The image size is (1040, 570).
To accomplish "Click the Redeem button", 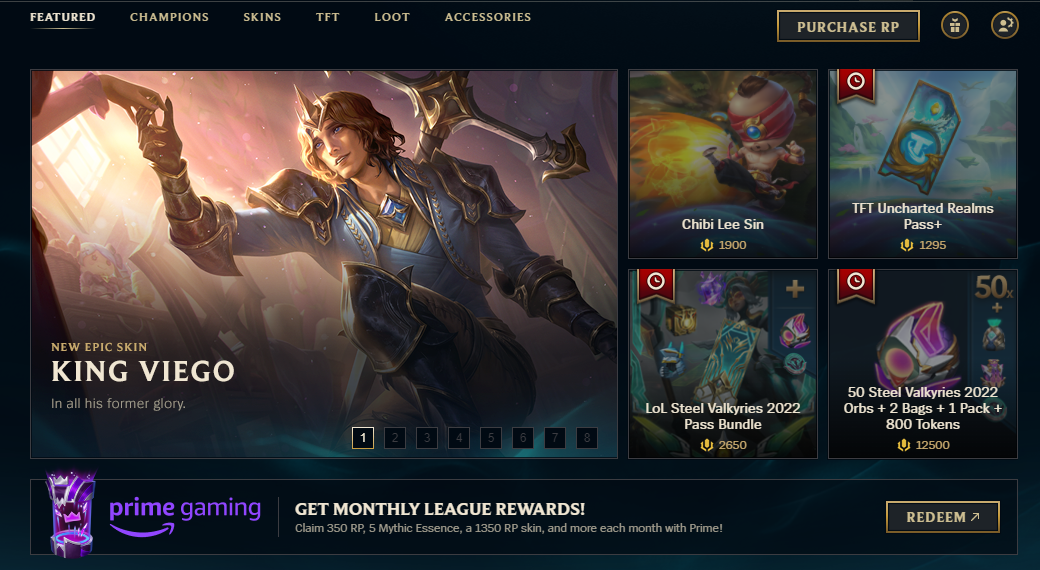I will (942, 517).
